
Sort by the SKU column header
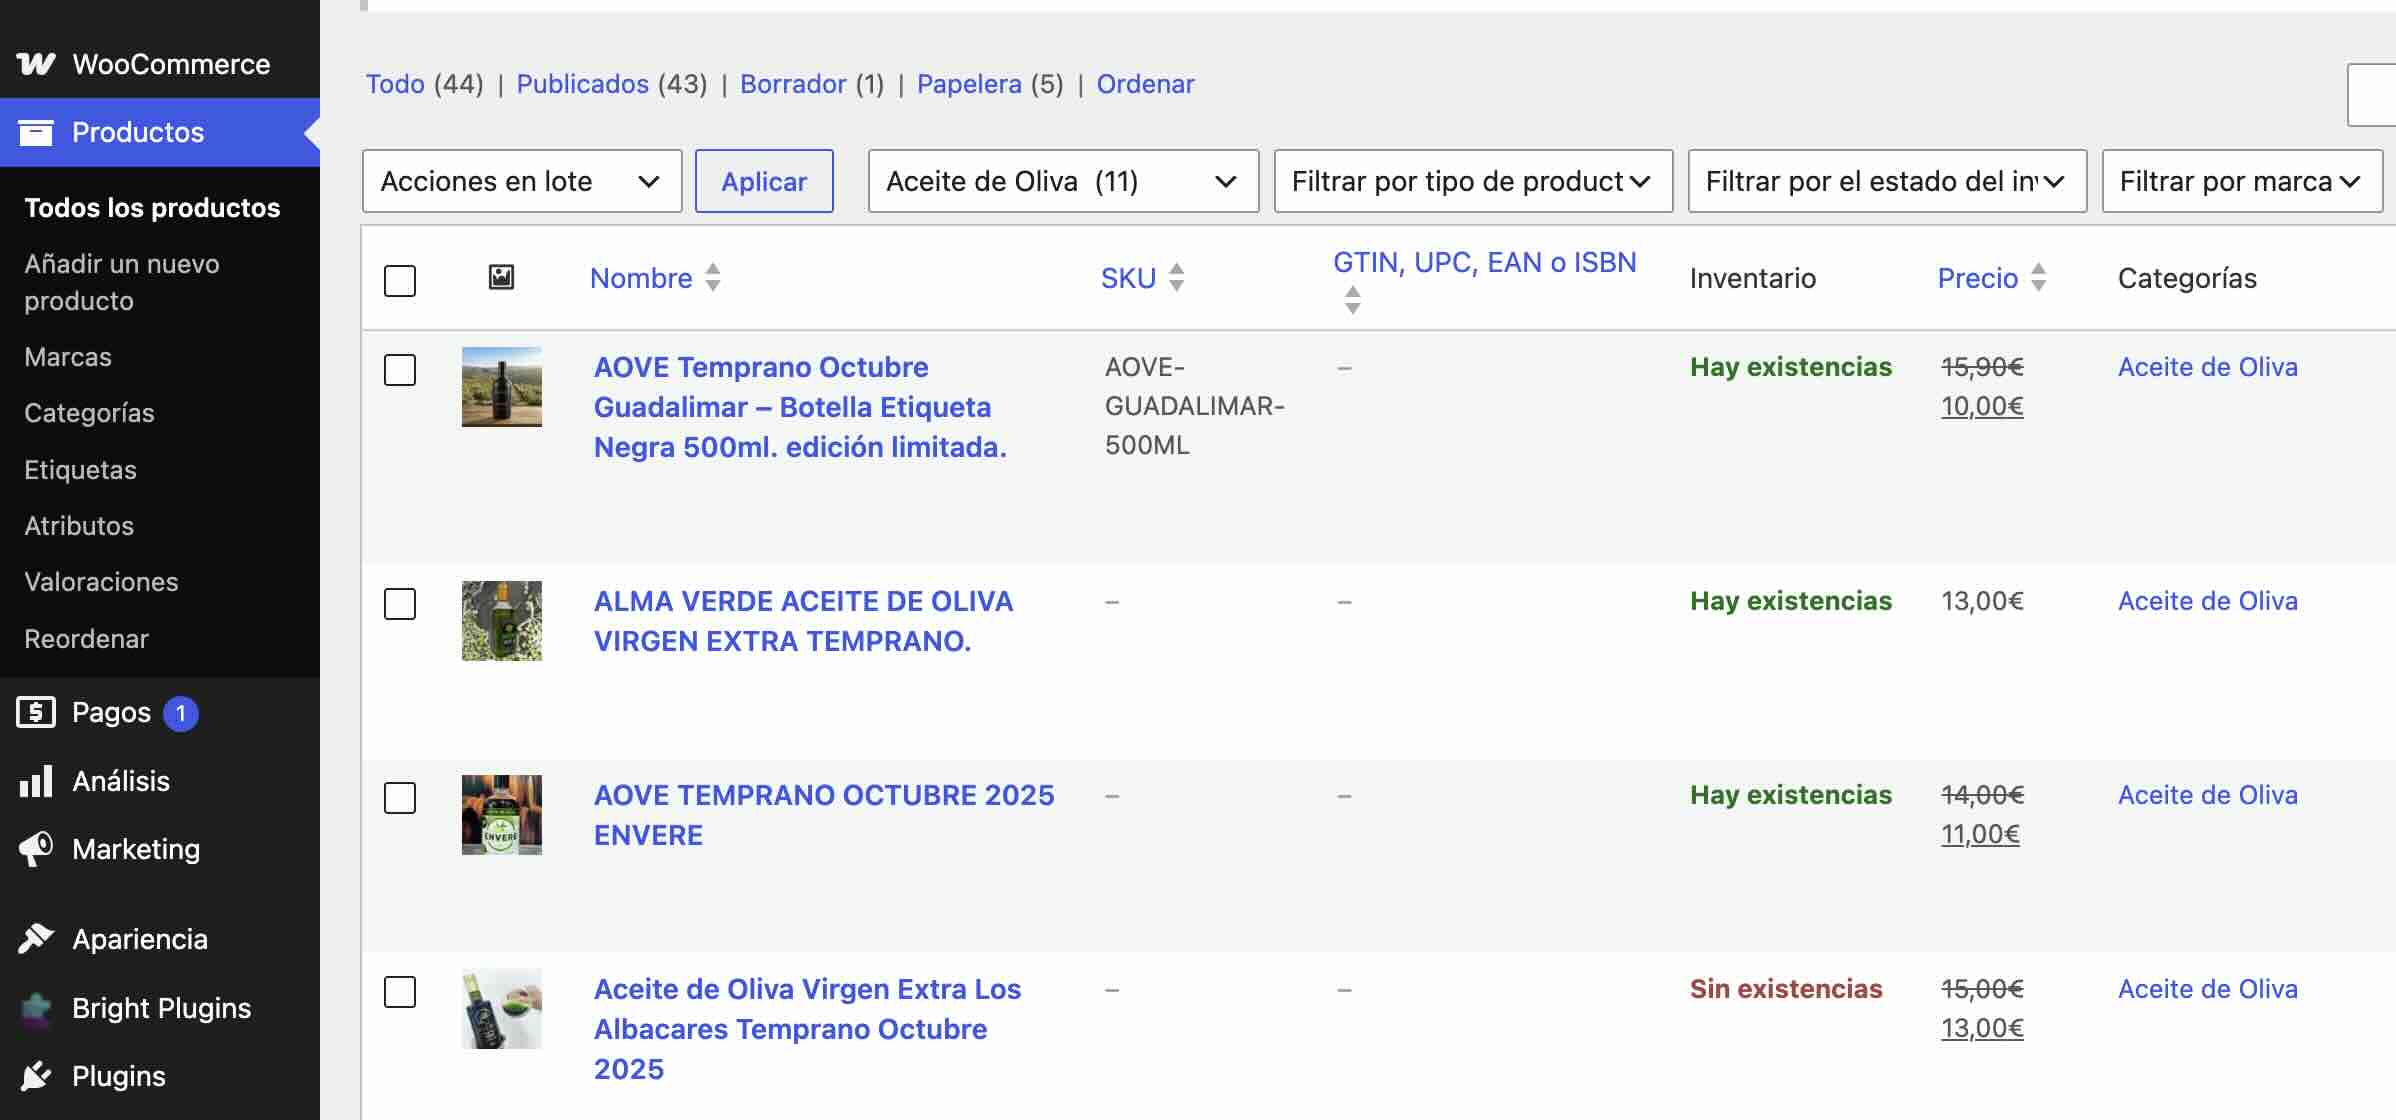coord(1128,278)
